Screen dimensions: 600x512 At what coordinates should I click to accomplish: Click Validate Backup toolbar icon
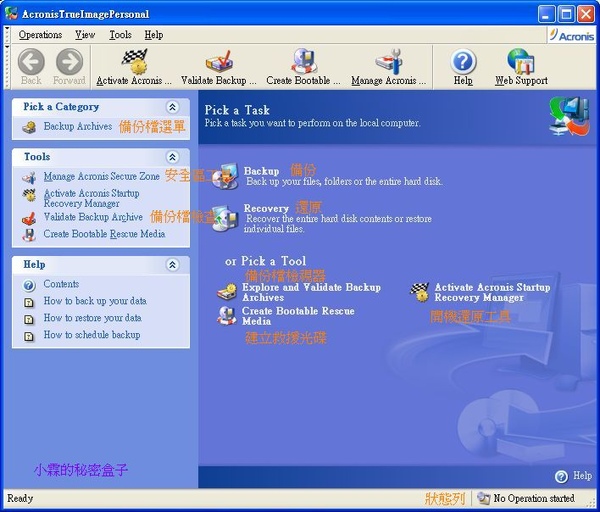click(x=218, y=61)
